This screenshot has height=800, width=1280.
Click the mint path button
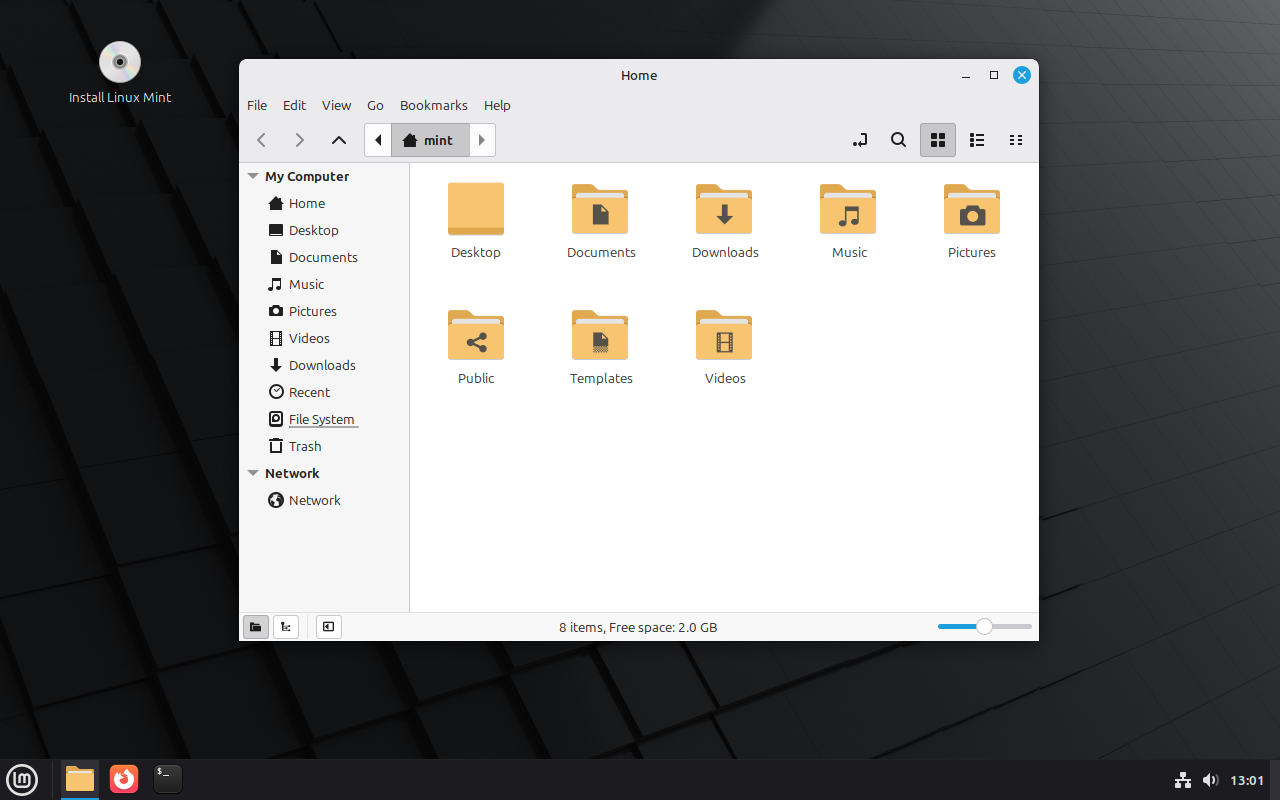click(429, 140)
